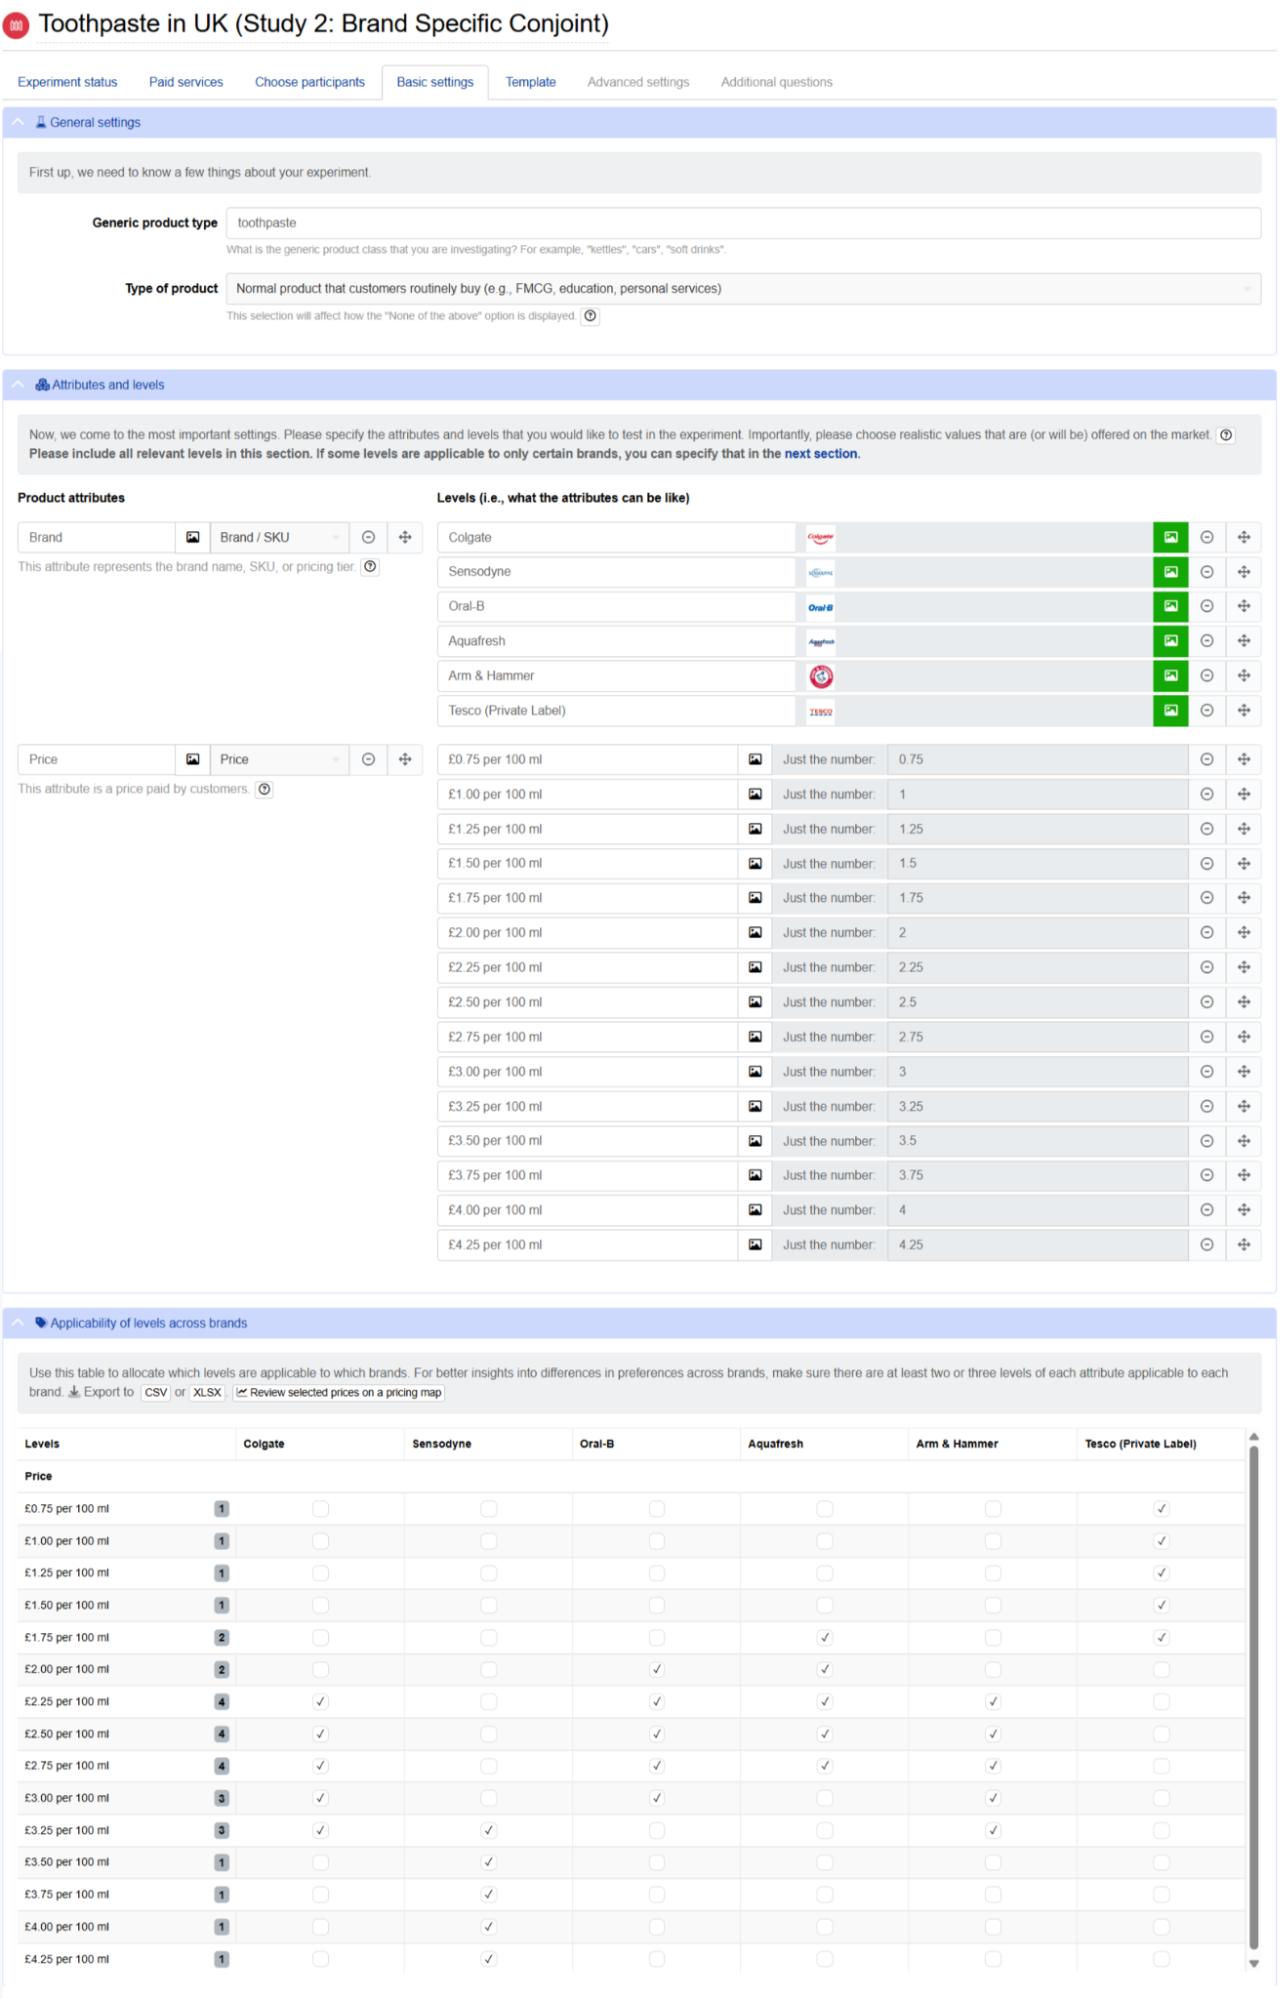The height and width of the screenshot is (1999, 1284).
Task: Click the green image button for Aquafresh
Action: [x=1170, y=641]
